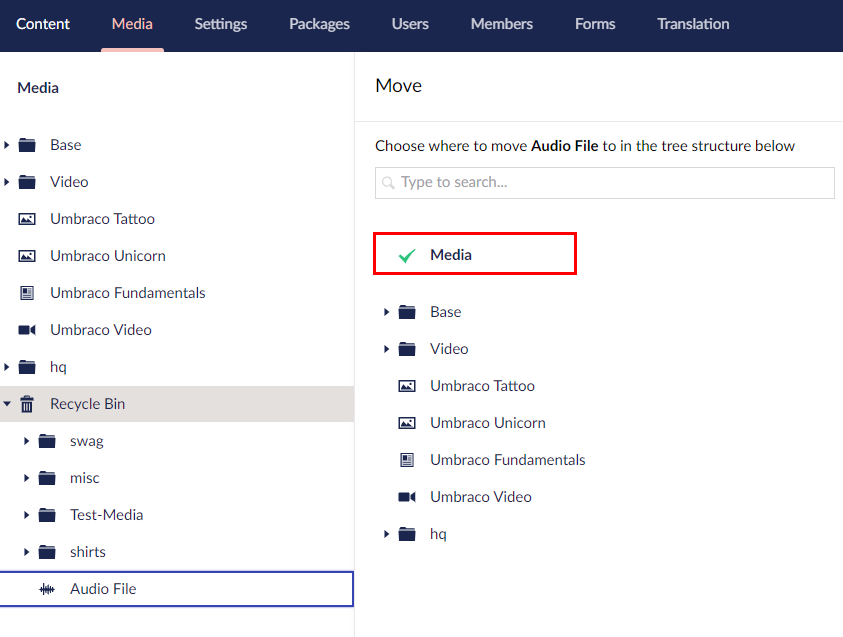The width and height of the screenshot is (843, 637).
Task: Click the Audio File waveform icon
Action: coord(46,589)
